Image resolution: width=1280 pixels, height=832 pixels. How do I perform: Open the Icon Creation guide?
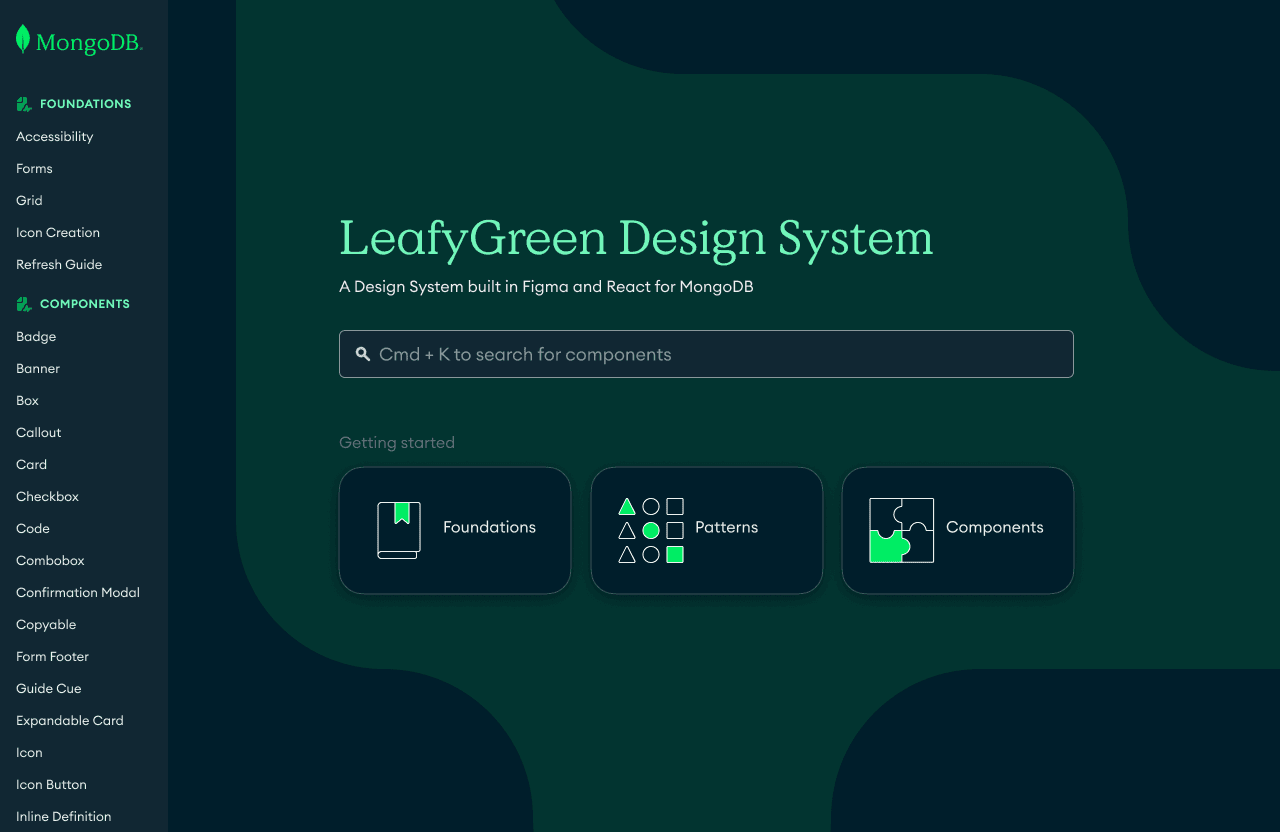point(57,232)
